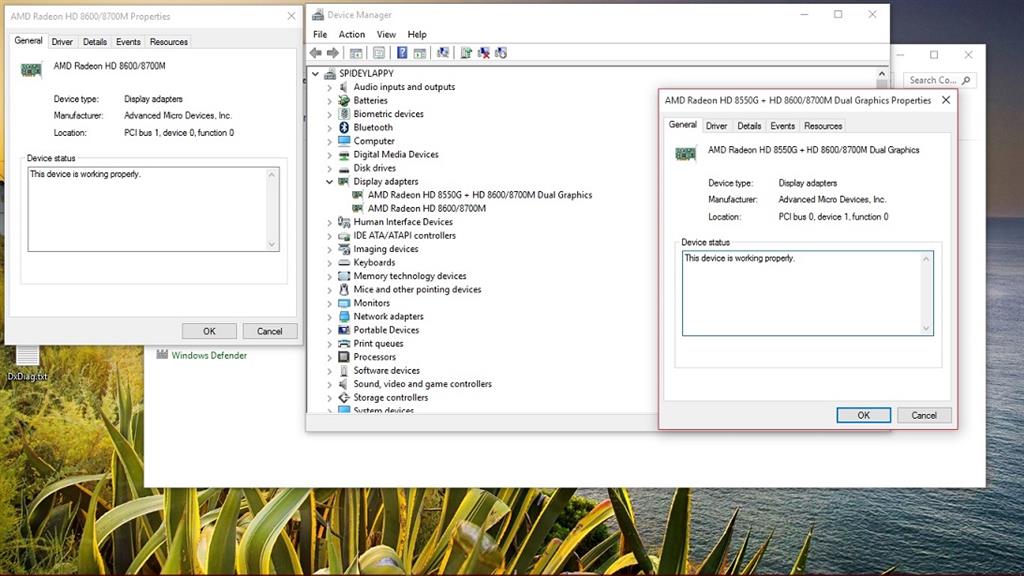The image size is (1024, 576).
Task: Open the Windows Defender link
Action: tap(209, 355)
